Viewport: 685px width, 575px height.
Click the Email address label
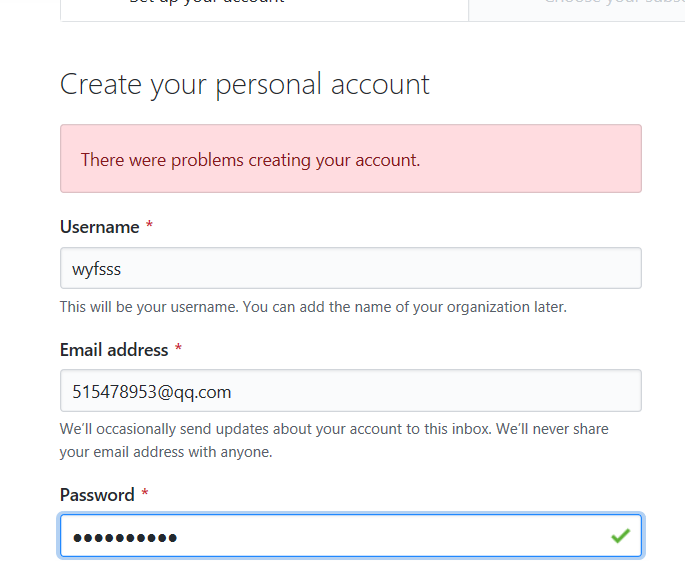click(x=114, y=350)
